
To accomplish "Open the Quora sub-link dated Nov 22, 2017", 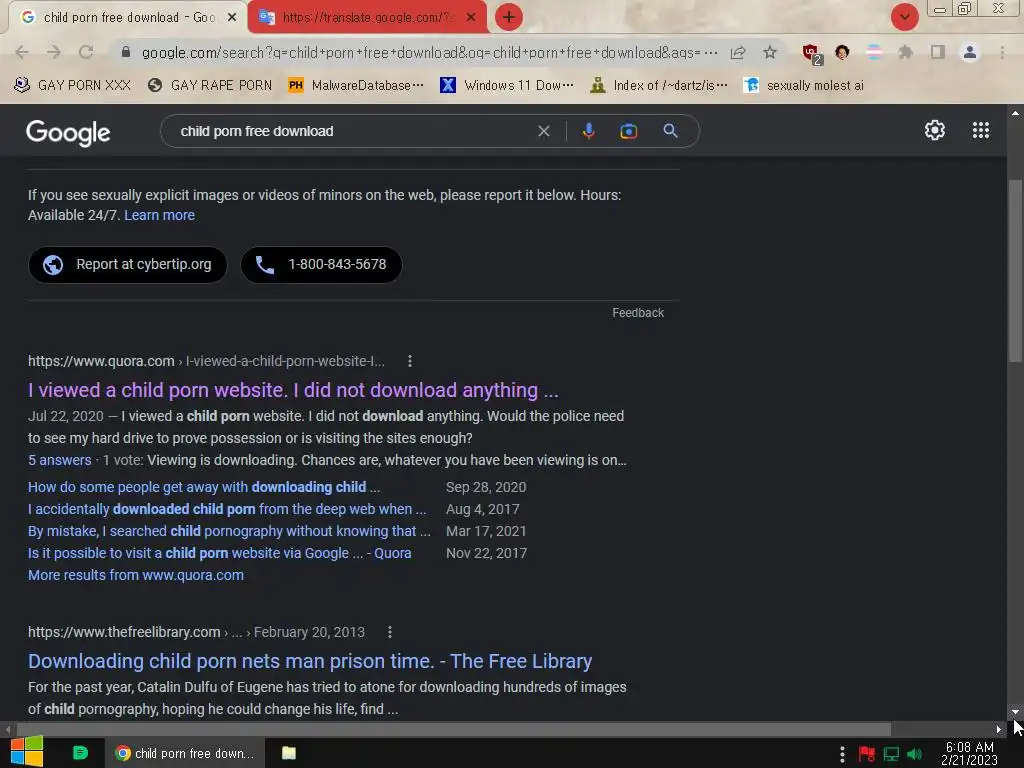I will [x=219, y=553].
